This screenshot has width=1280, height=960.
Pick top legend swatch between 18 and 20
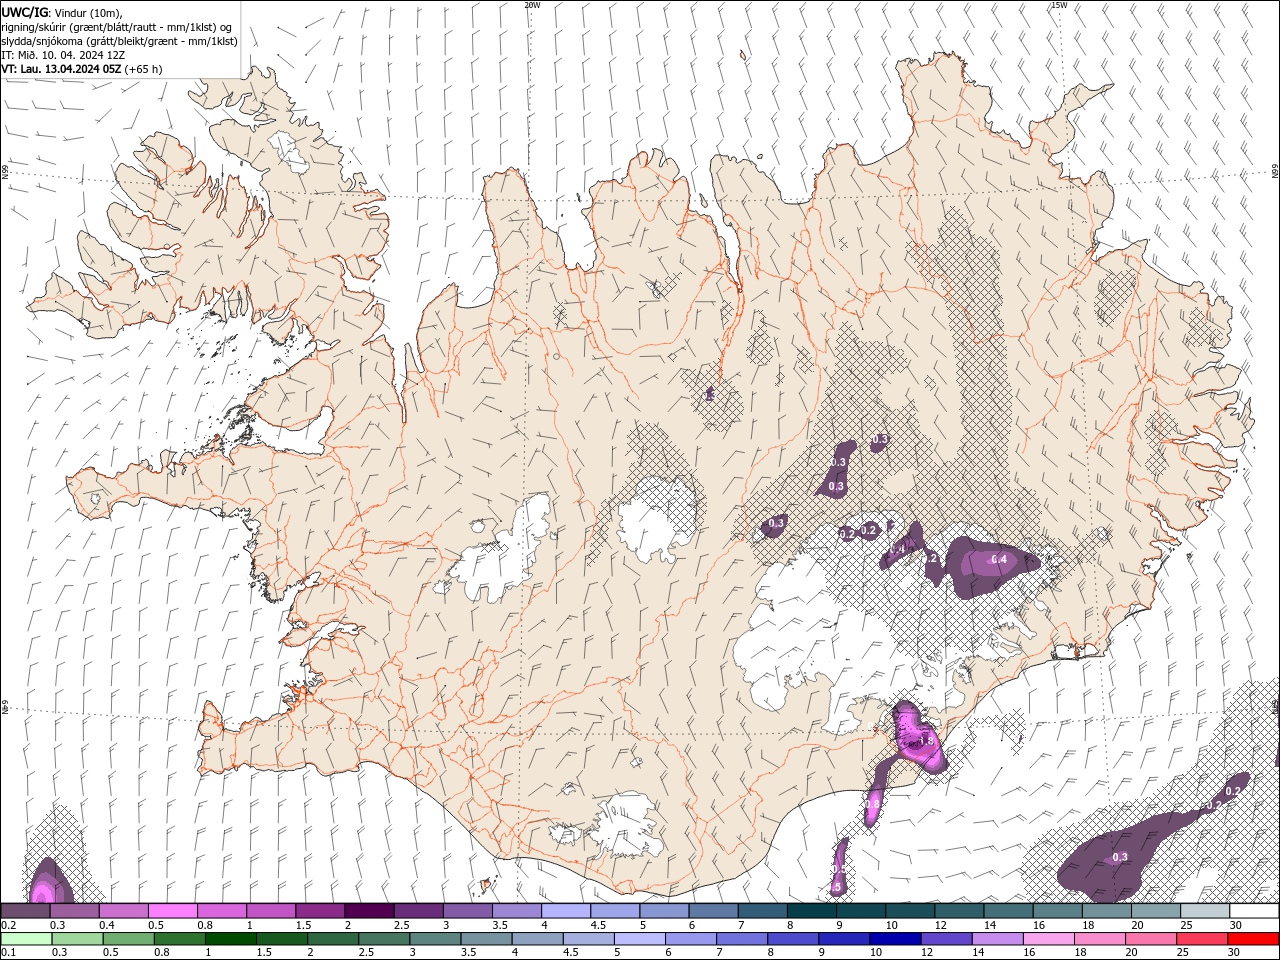(x=1107, y=910)
